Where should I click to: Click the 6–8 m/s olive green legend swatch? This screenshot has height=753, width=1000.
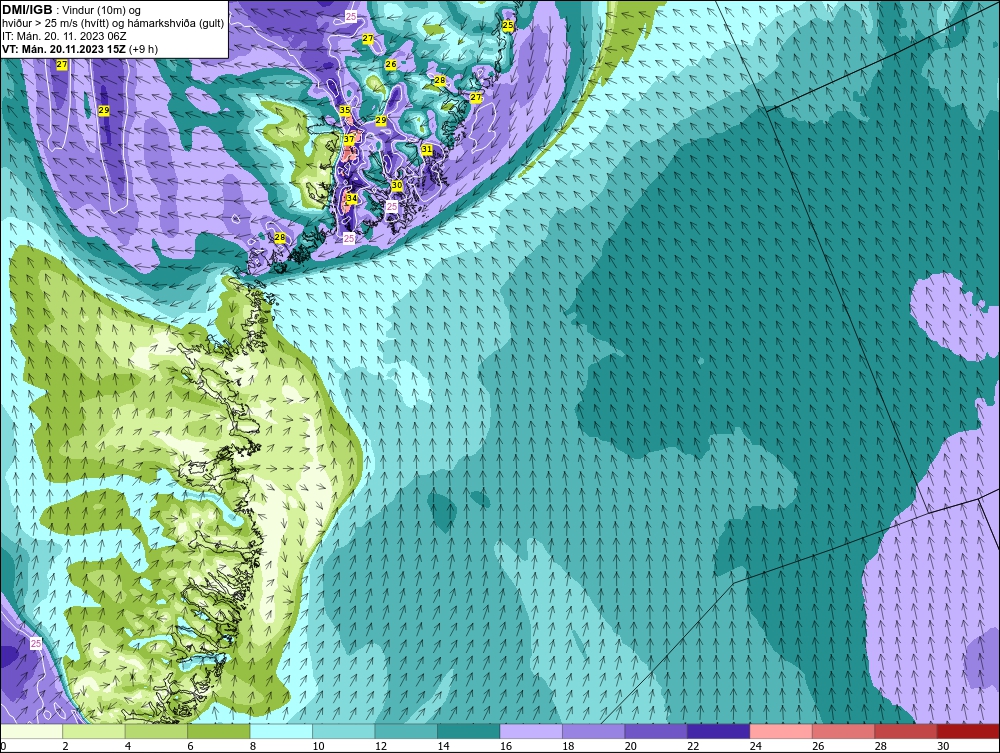(219, 731)
